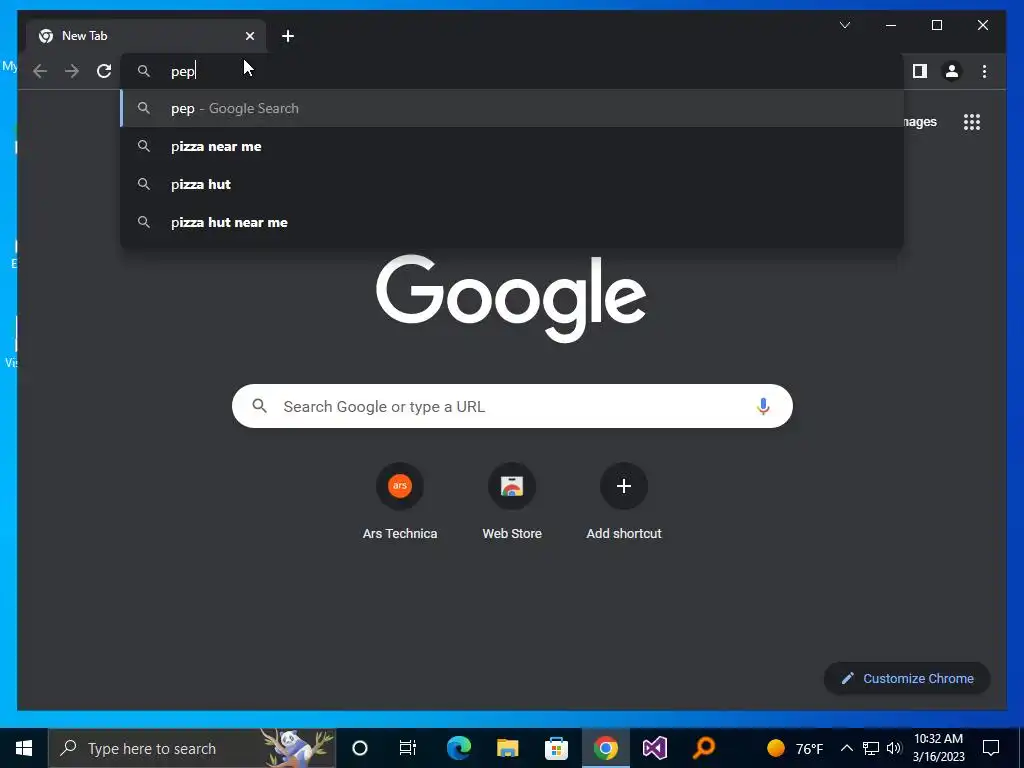Close the New Tab tab
This screenshot has width=1024, height=768.
pyautogui.click(x=249, y=36)
